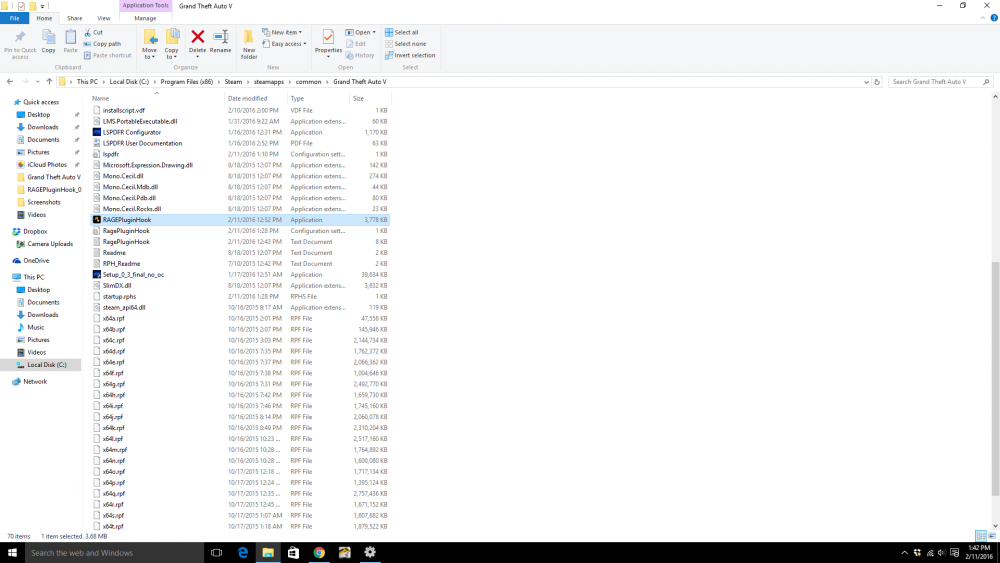Create a New folder
The height and width of the screenshot is (563, 1000).
point(249,44)
